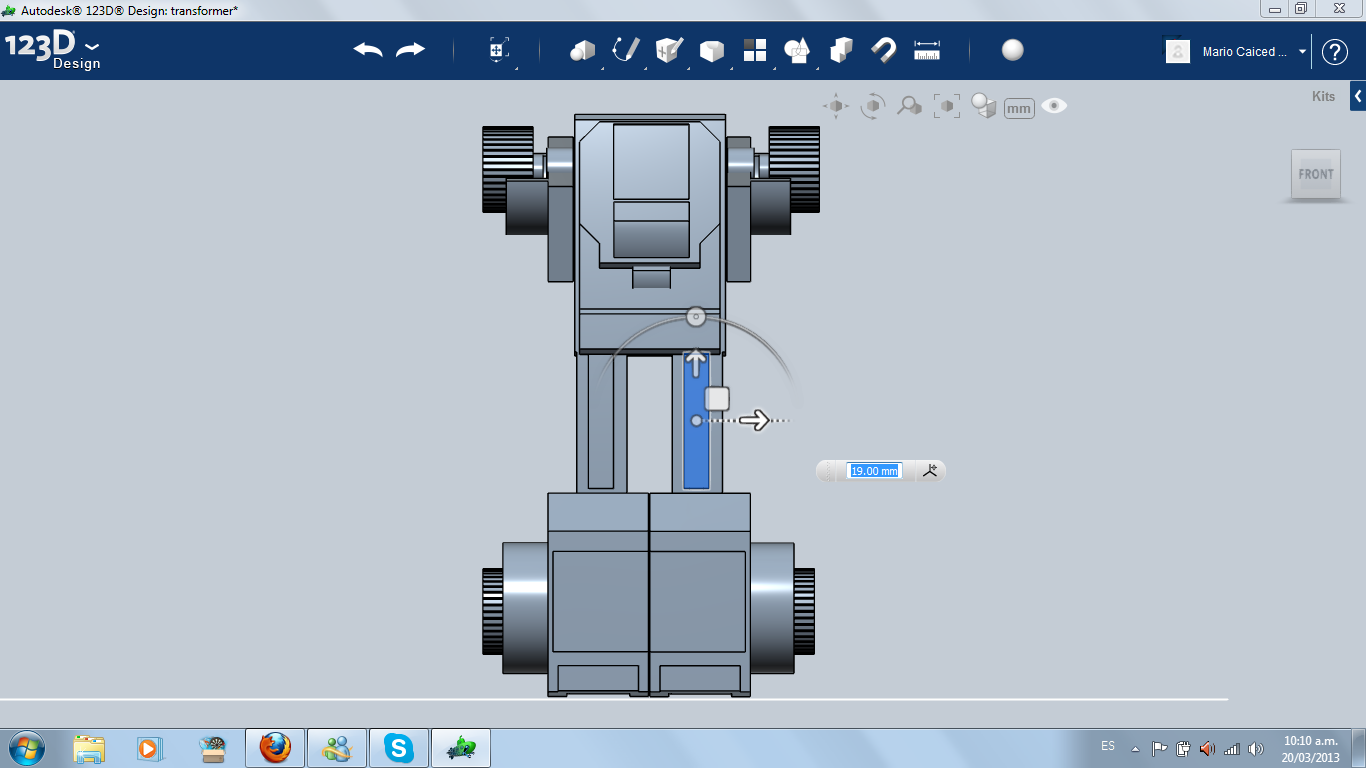Screen dimensions: 1366x768
Task: Select the Snap magnet tool
Action: coord(884,50)
